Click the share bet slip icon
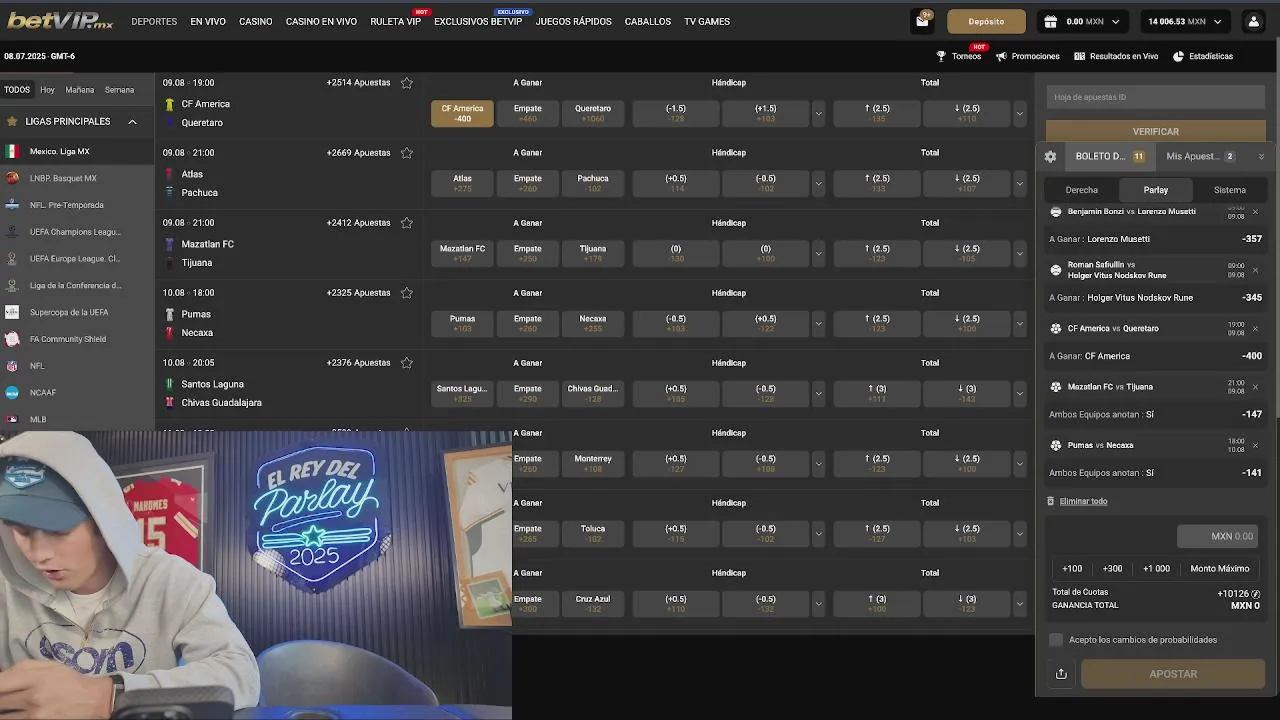The width and height of the screenshot is (1280, 720). (1061, 674)
